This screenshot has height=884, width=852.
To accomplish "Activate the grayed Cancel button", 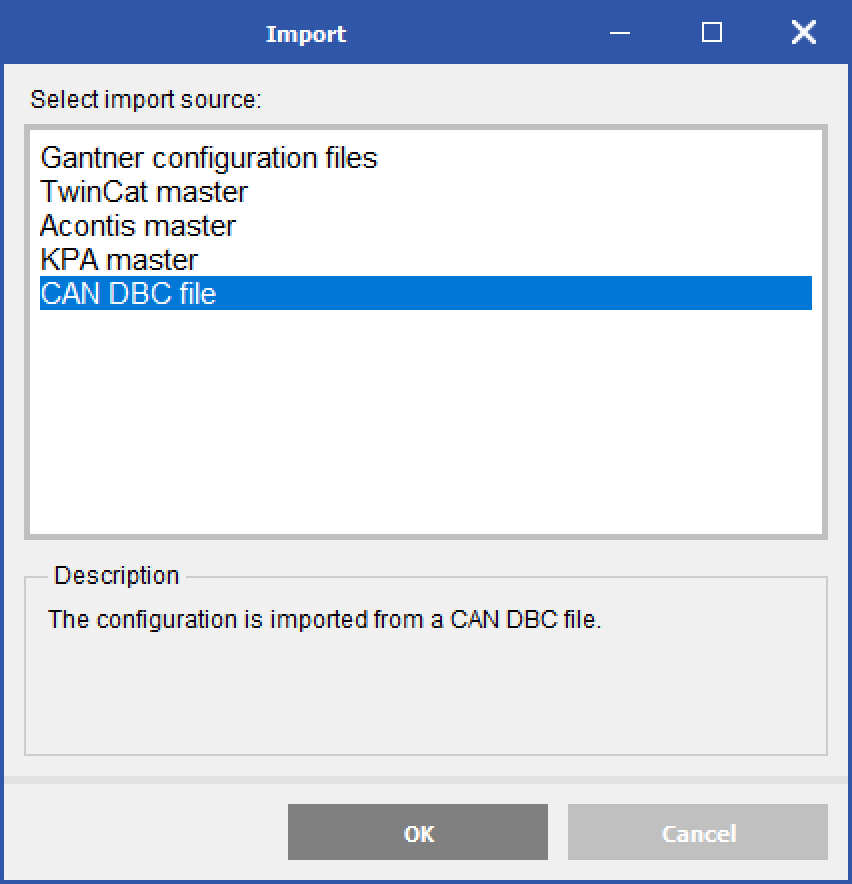I will pyautogui.click(x=697, y=832).
